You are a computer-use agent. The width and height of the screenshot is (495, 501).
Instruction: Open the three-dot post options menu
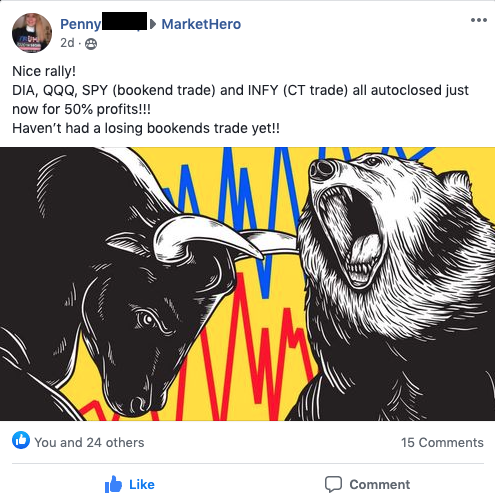[x=479, y=20]
